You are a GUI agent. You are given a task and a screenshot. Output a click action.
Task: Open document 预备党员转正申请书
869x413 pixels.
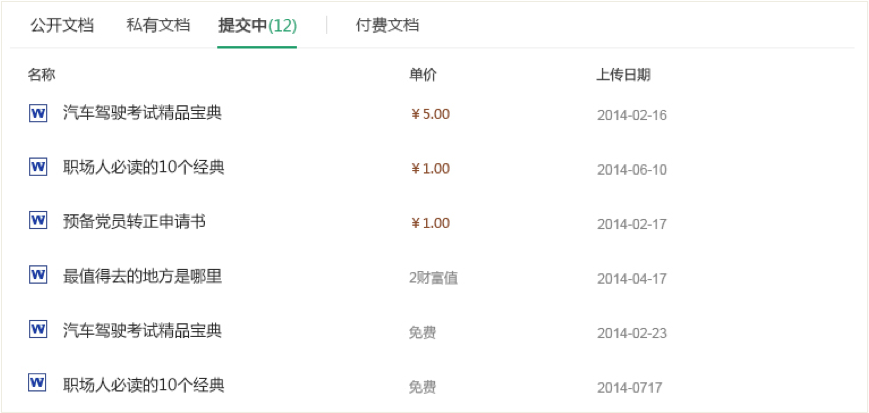pyautogui.click(x=134, y=222)
